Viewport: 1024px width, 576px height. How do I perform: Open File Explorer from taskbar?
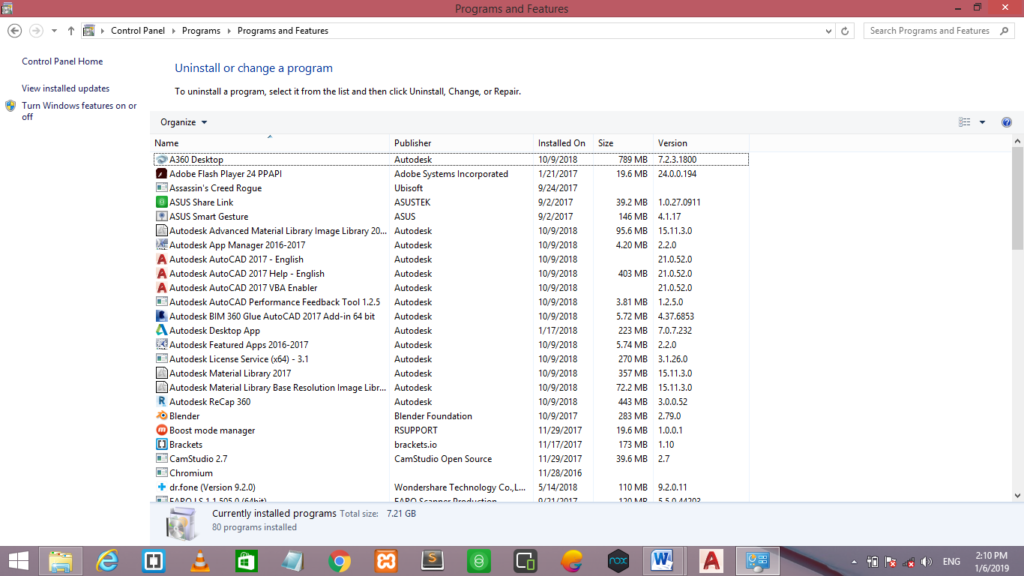pyautogui.click(x=61, y=561)
